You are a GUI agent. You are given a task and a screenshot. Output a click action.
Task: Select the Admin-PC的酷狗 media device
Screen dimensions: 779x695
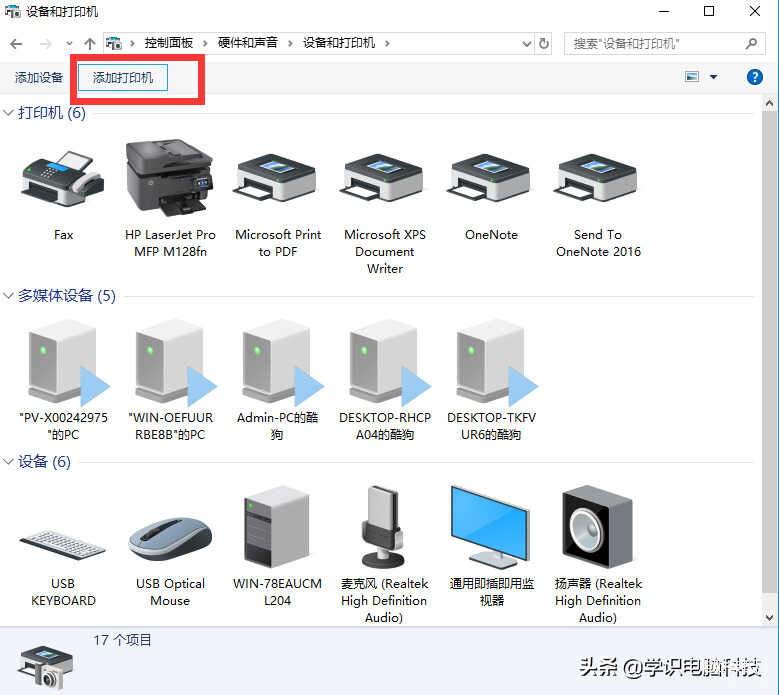[282, 362]
